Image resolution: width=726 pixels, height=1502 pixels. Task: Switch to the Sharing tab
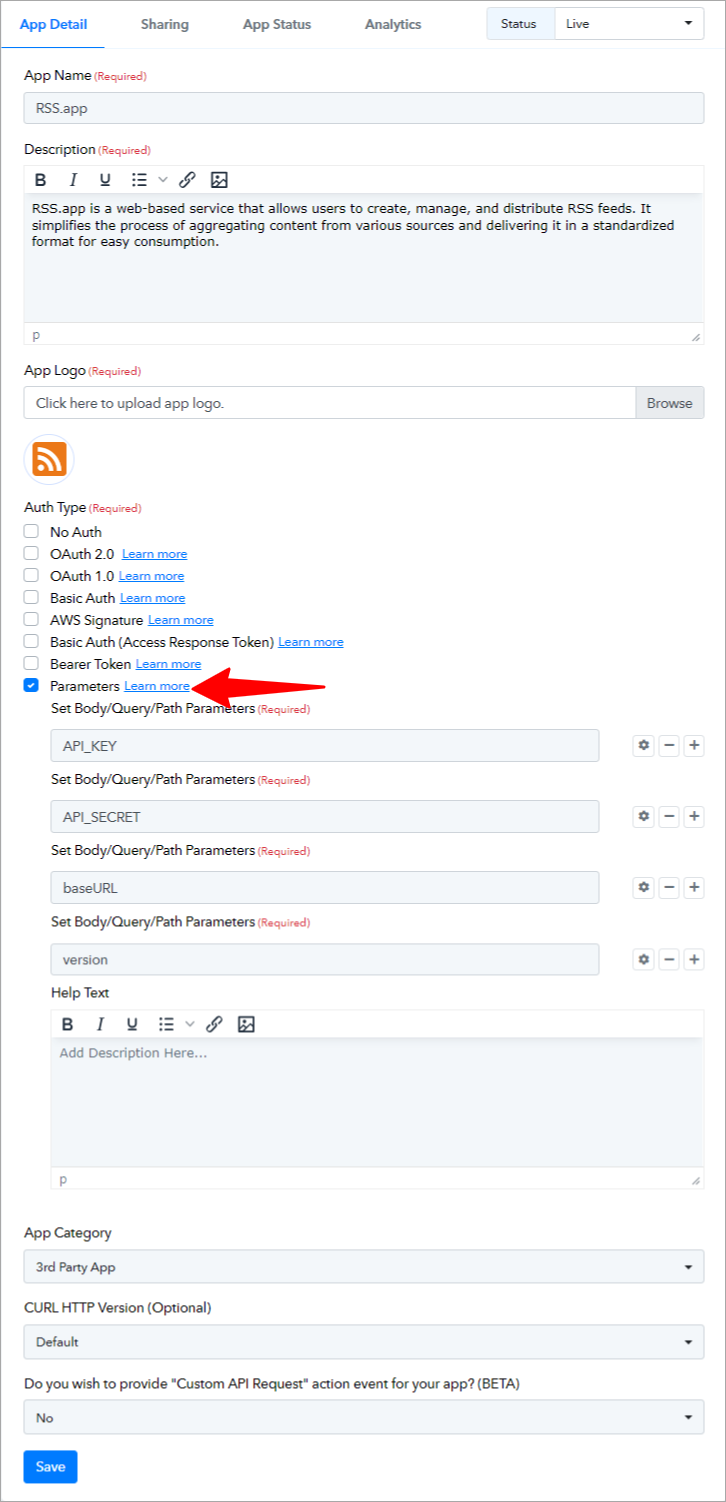165,24
